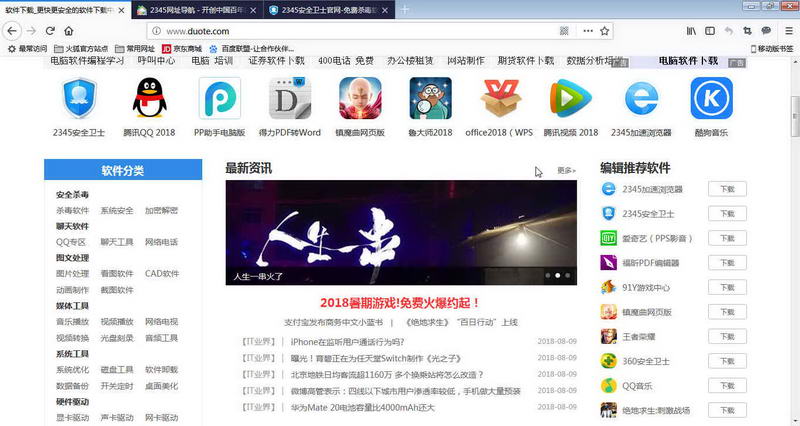Open the 腾讯QQ 2018 penguin icon

tap(148, 99)
